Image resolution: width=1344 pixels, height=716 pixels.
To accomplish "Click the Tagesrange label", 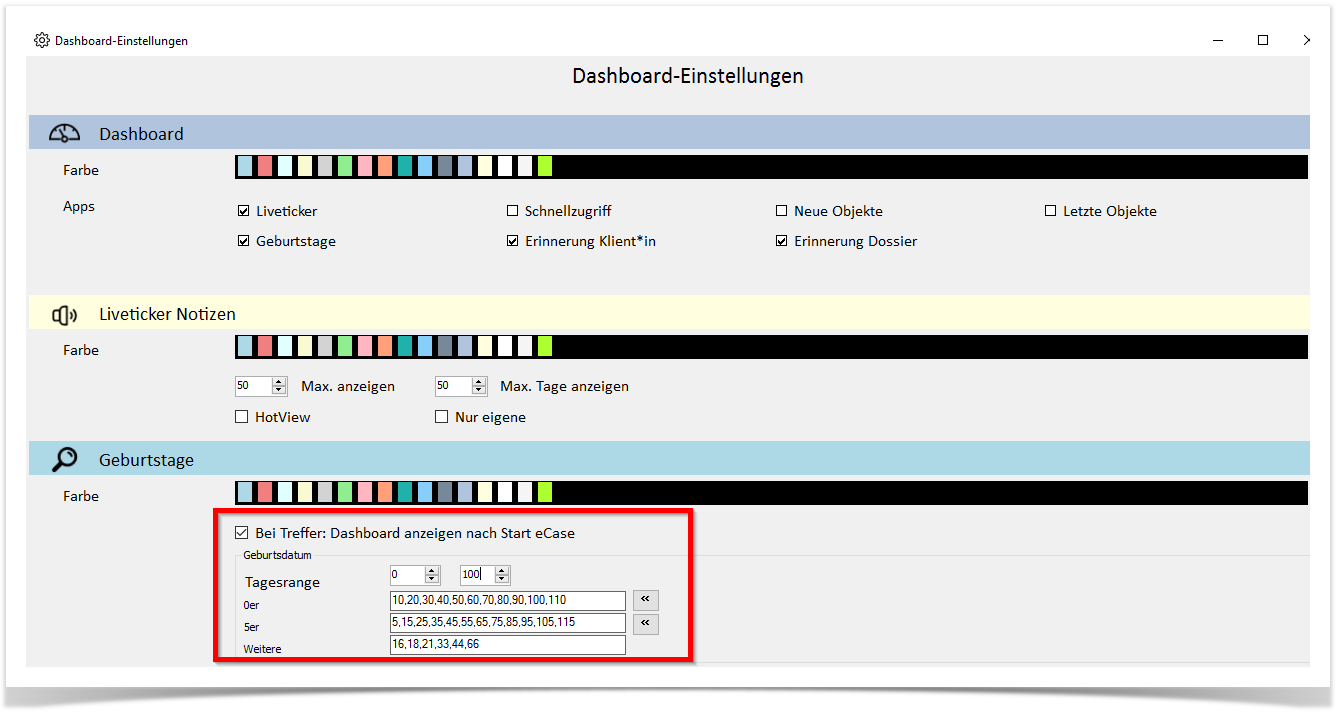I will (x=283, y=582).
